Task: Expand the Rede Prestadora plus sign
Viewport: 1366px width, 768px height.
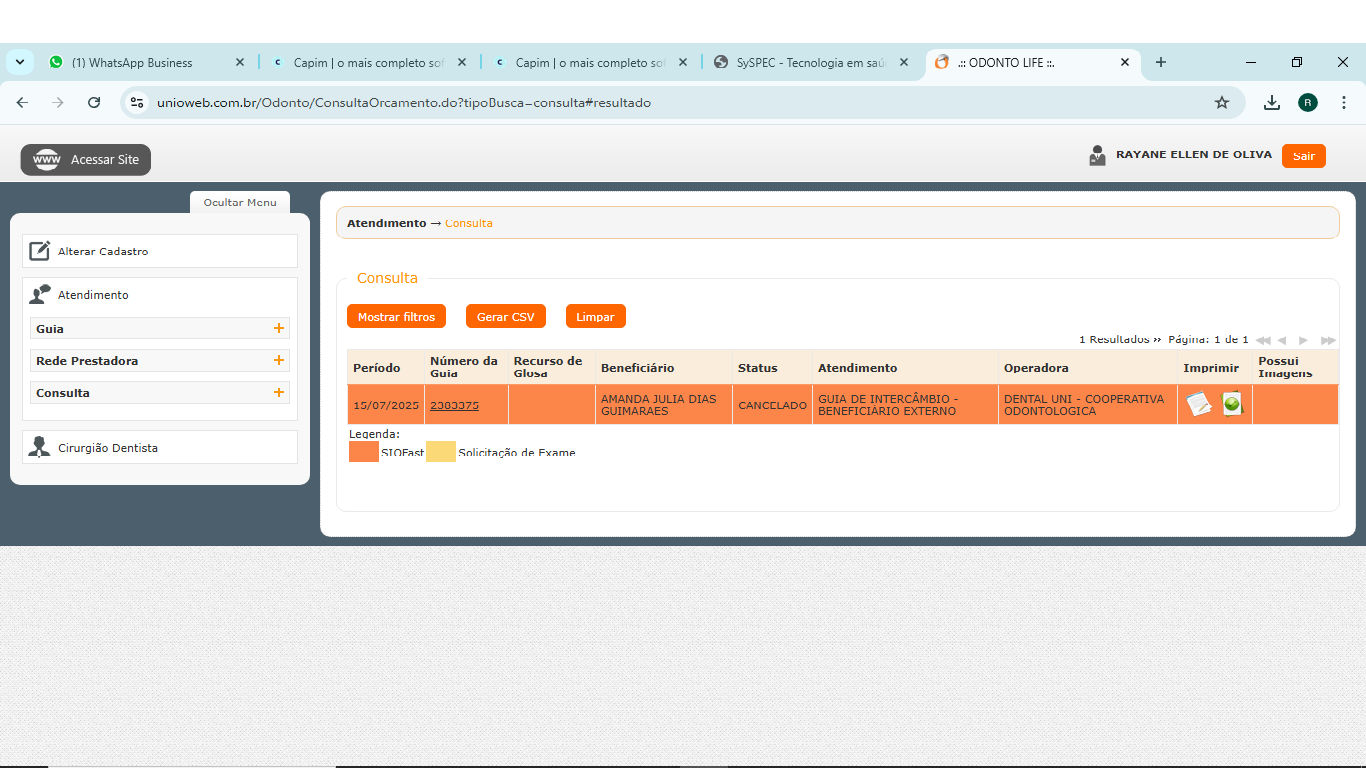Action: pyautogui.click(x=278, y=360)
